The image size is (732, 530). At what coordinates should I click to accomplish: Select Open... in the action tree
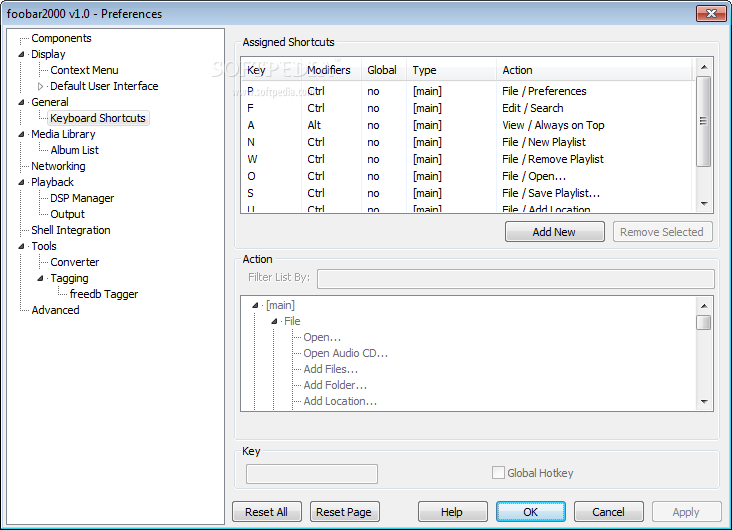(x=322, y=337)
